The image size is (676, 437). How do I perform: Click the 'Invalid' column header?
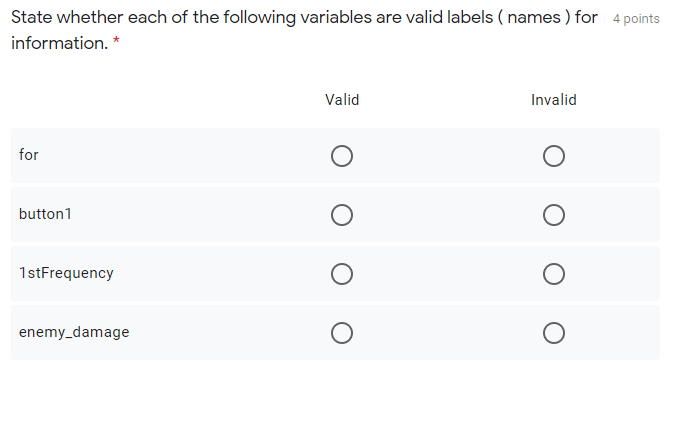pos(553,100)
